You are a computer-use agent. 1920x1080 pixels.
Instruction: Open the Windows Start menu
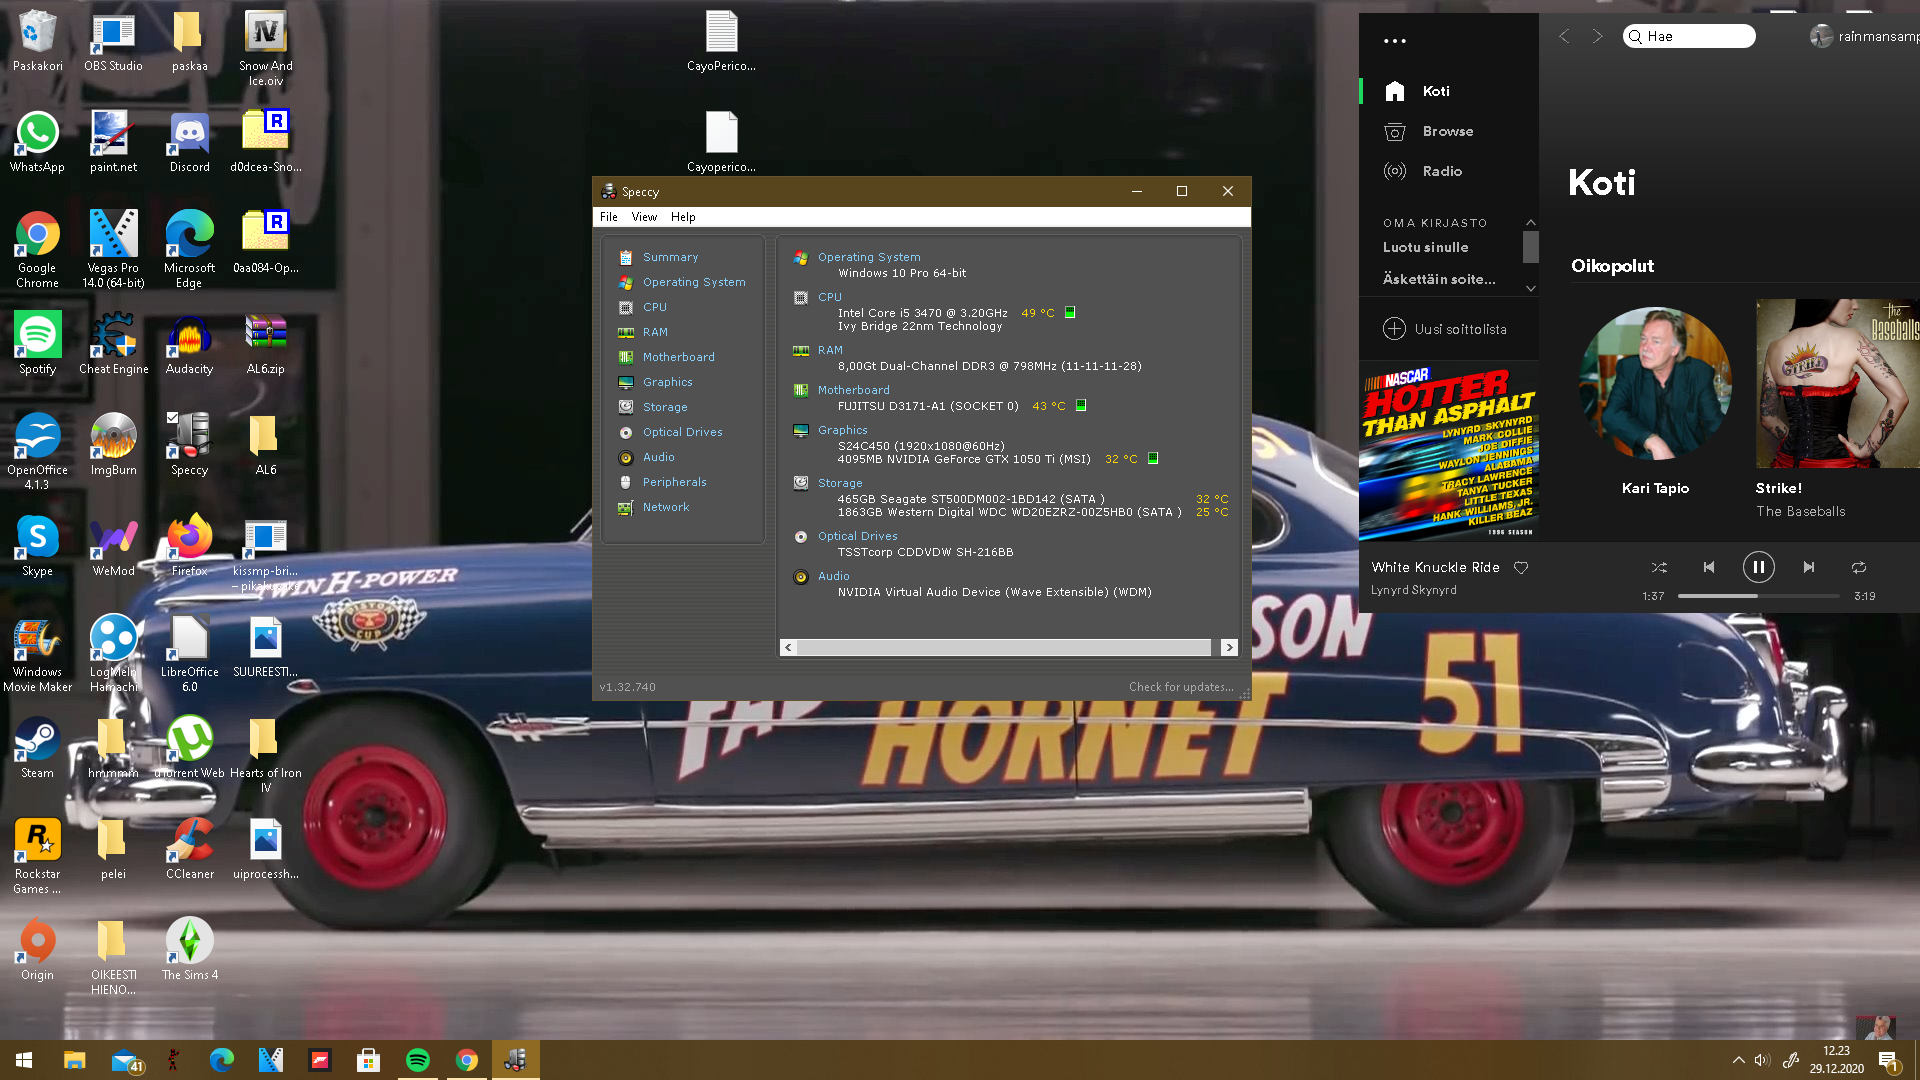tap(24, 1060)
